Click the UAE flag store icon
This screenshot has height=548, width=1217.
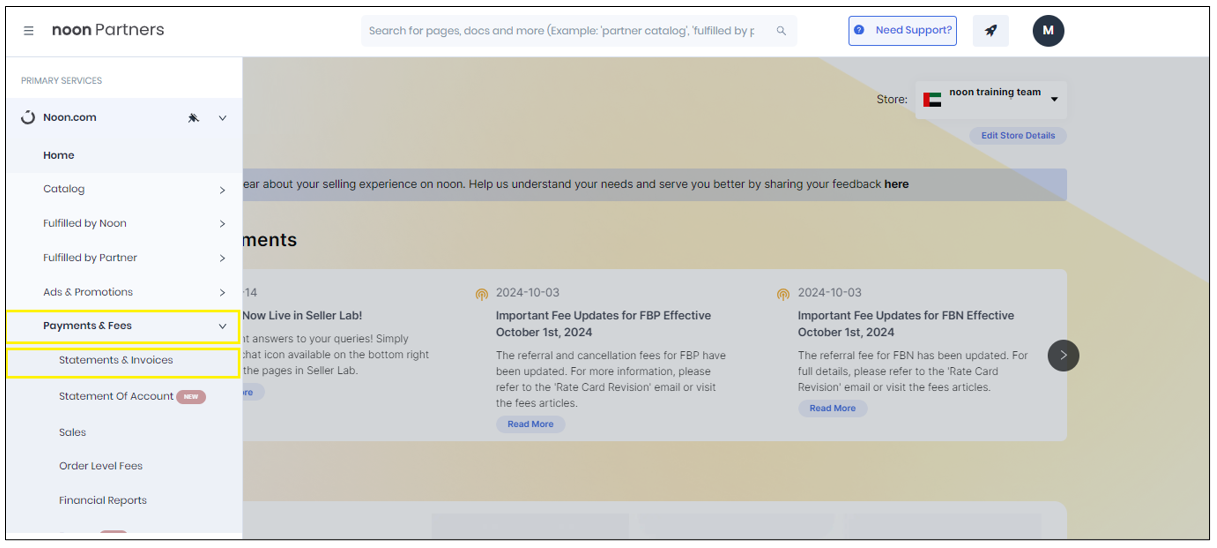(x=932, y=99)
